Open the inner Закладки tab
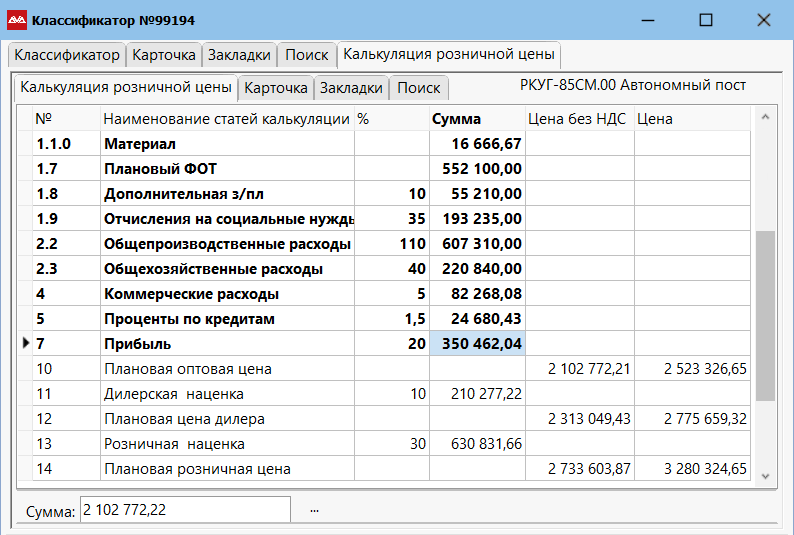The width and height of the screenshot is (794, 535). pyautogui.click(x=351, y=88)
